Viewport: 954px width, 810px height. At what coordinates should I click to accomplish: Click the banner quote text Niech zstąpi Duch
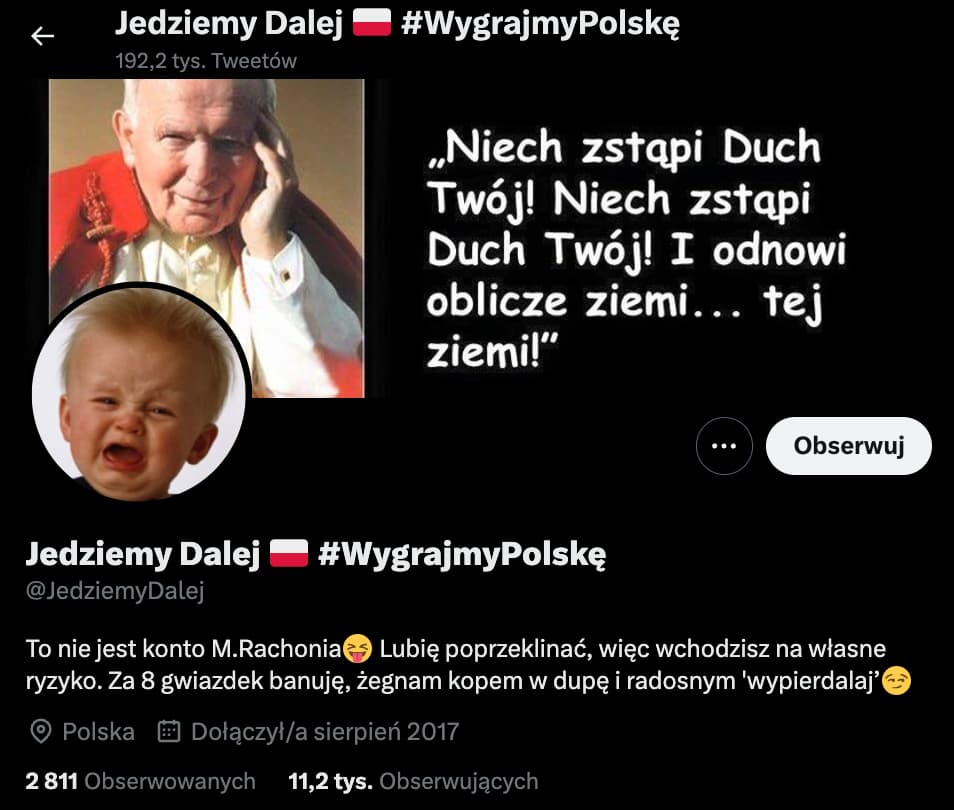(x=626, y=148)
